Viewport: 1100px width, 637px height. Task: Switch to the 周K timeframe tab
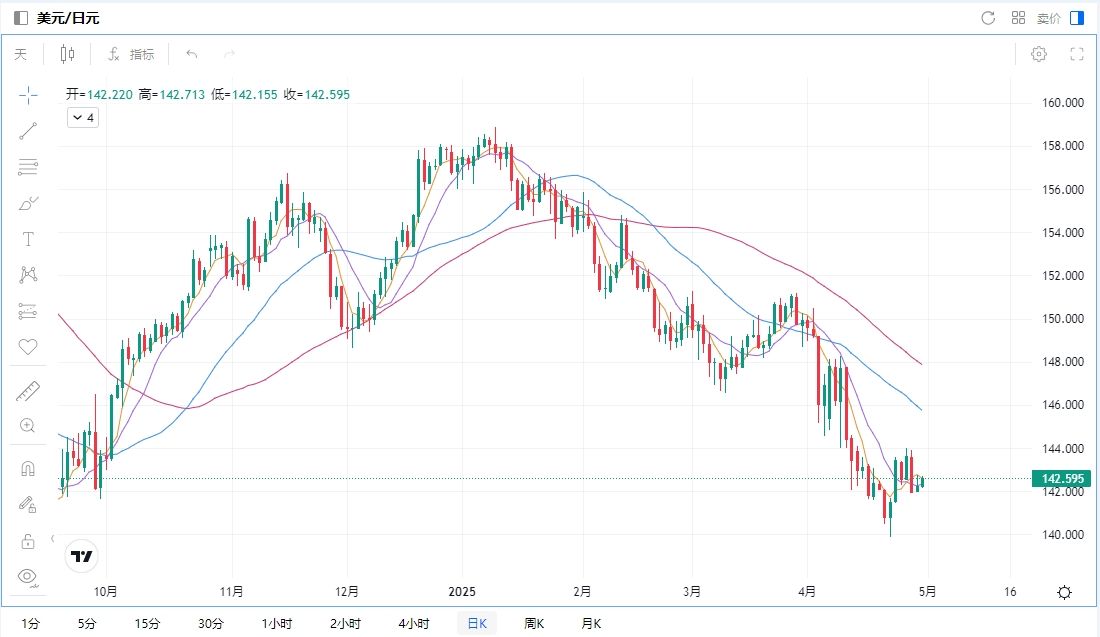click(534, 624)
